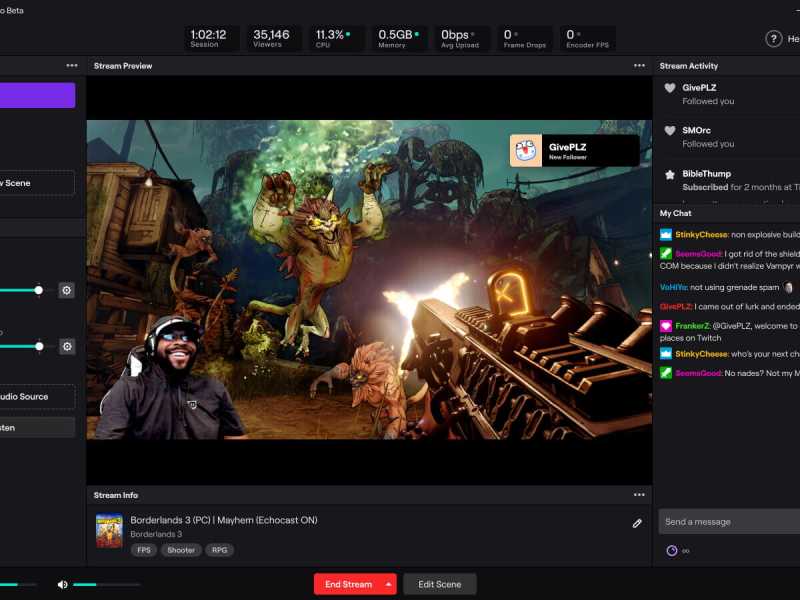Click crown badge of first StinkyCheese message

tap(666, 235)
